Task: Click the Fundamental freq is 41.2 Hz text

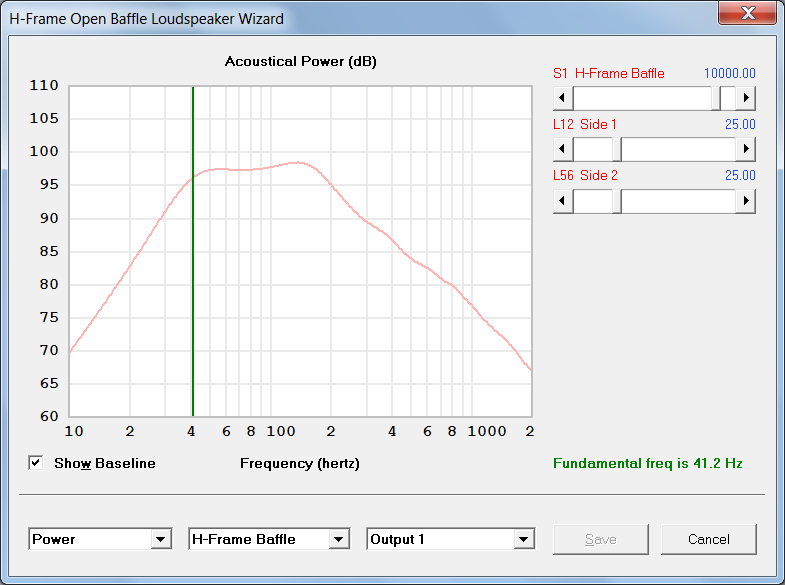Action: (x=647, y=463)
